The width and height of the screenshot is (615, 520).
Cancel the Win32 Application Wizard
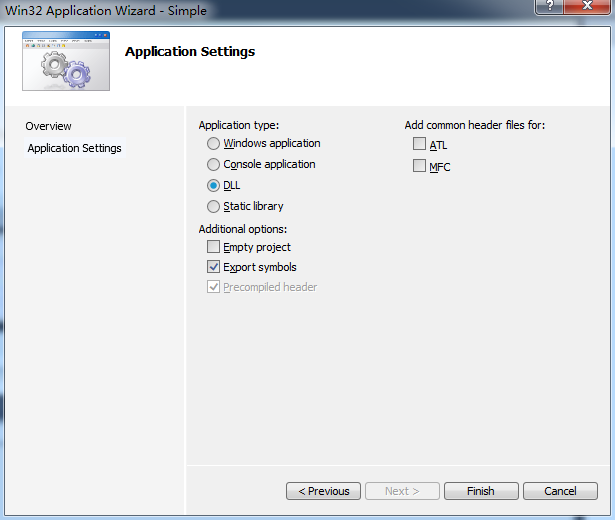pyautogui.click(x=560, y=491)
